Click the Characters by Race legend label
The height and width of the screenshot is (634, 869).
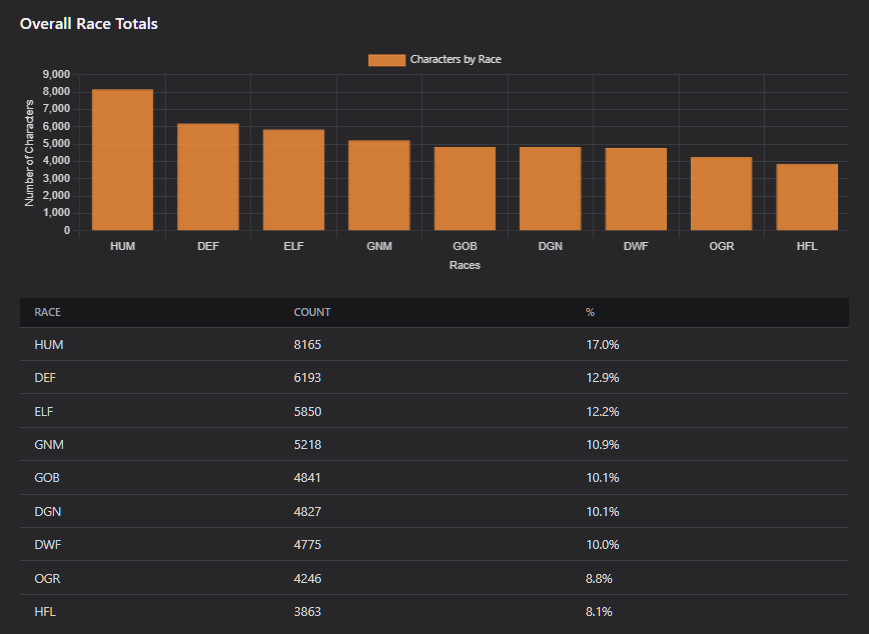[456, 59]
